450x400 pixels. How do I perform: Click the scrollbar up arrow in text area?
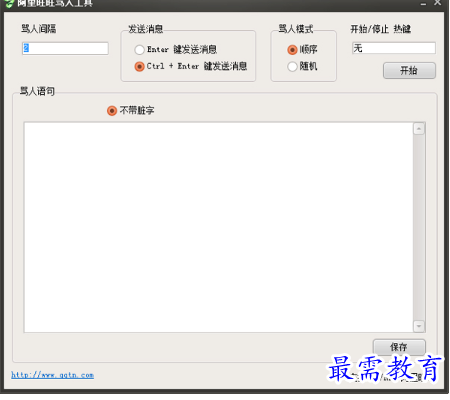click(419, 129)
